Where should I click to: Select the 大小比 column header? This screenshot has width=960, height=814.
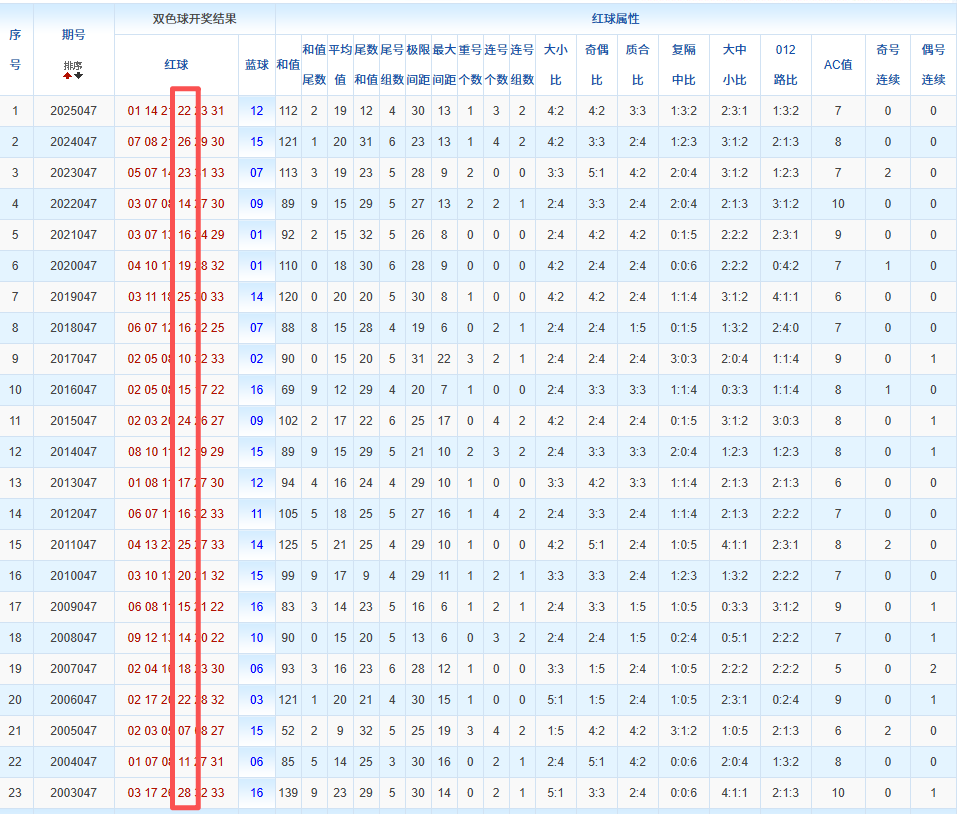tap(555, 64)
